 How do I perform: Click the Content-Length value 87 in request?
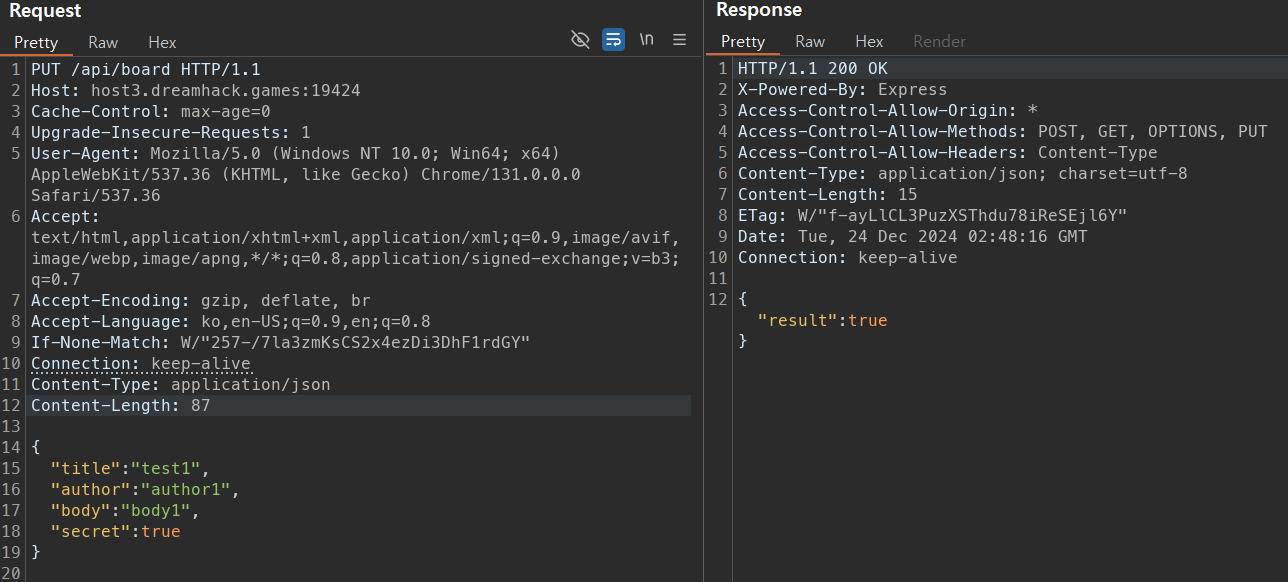click(x=200, y=405)
